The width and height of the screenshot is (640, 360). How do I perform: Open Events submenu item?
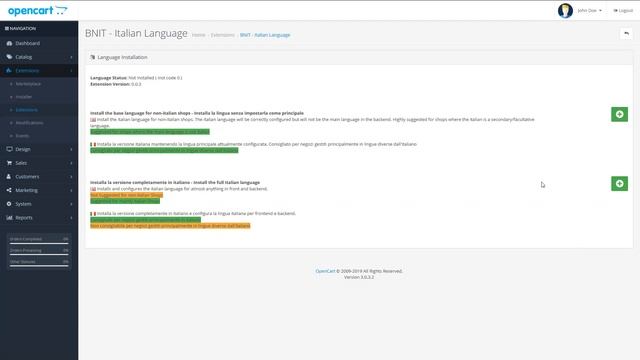[22, 136]
